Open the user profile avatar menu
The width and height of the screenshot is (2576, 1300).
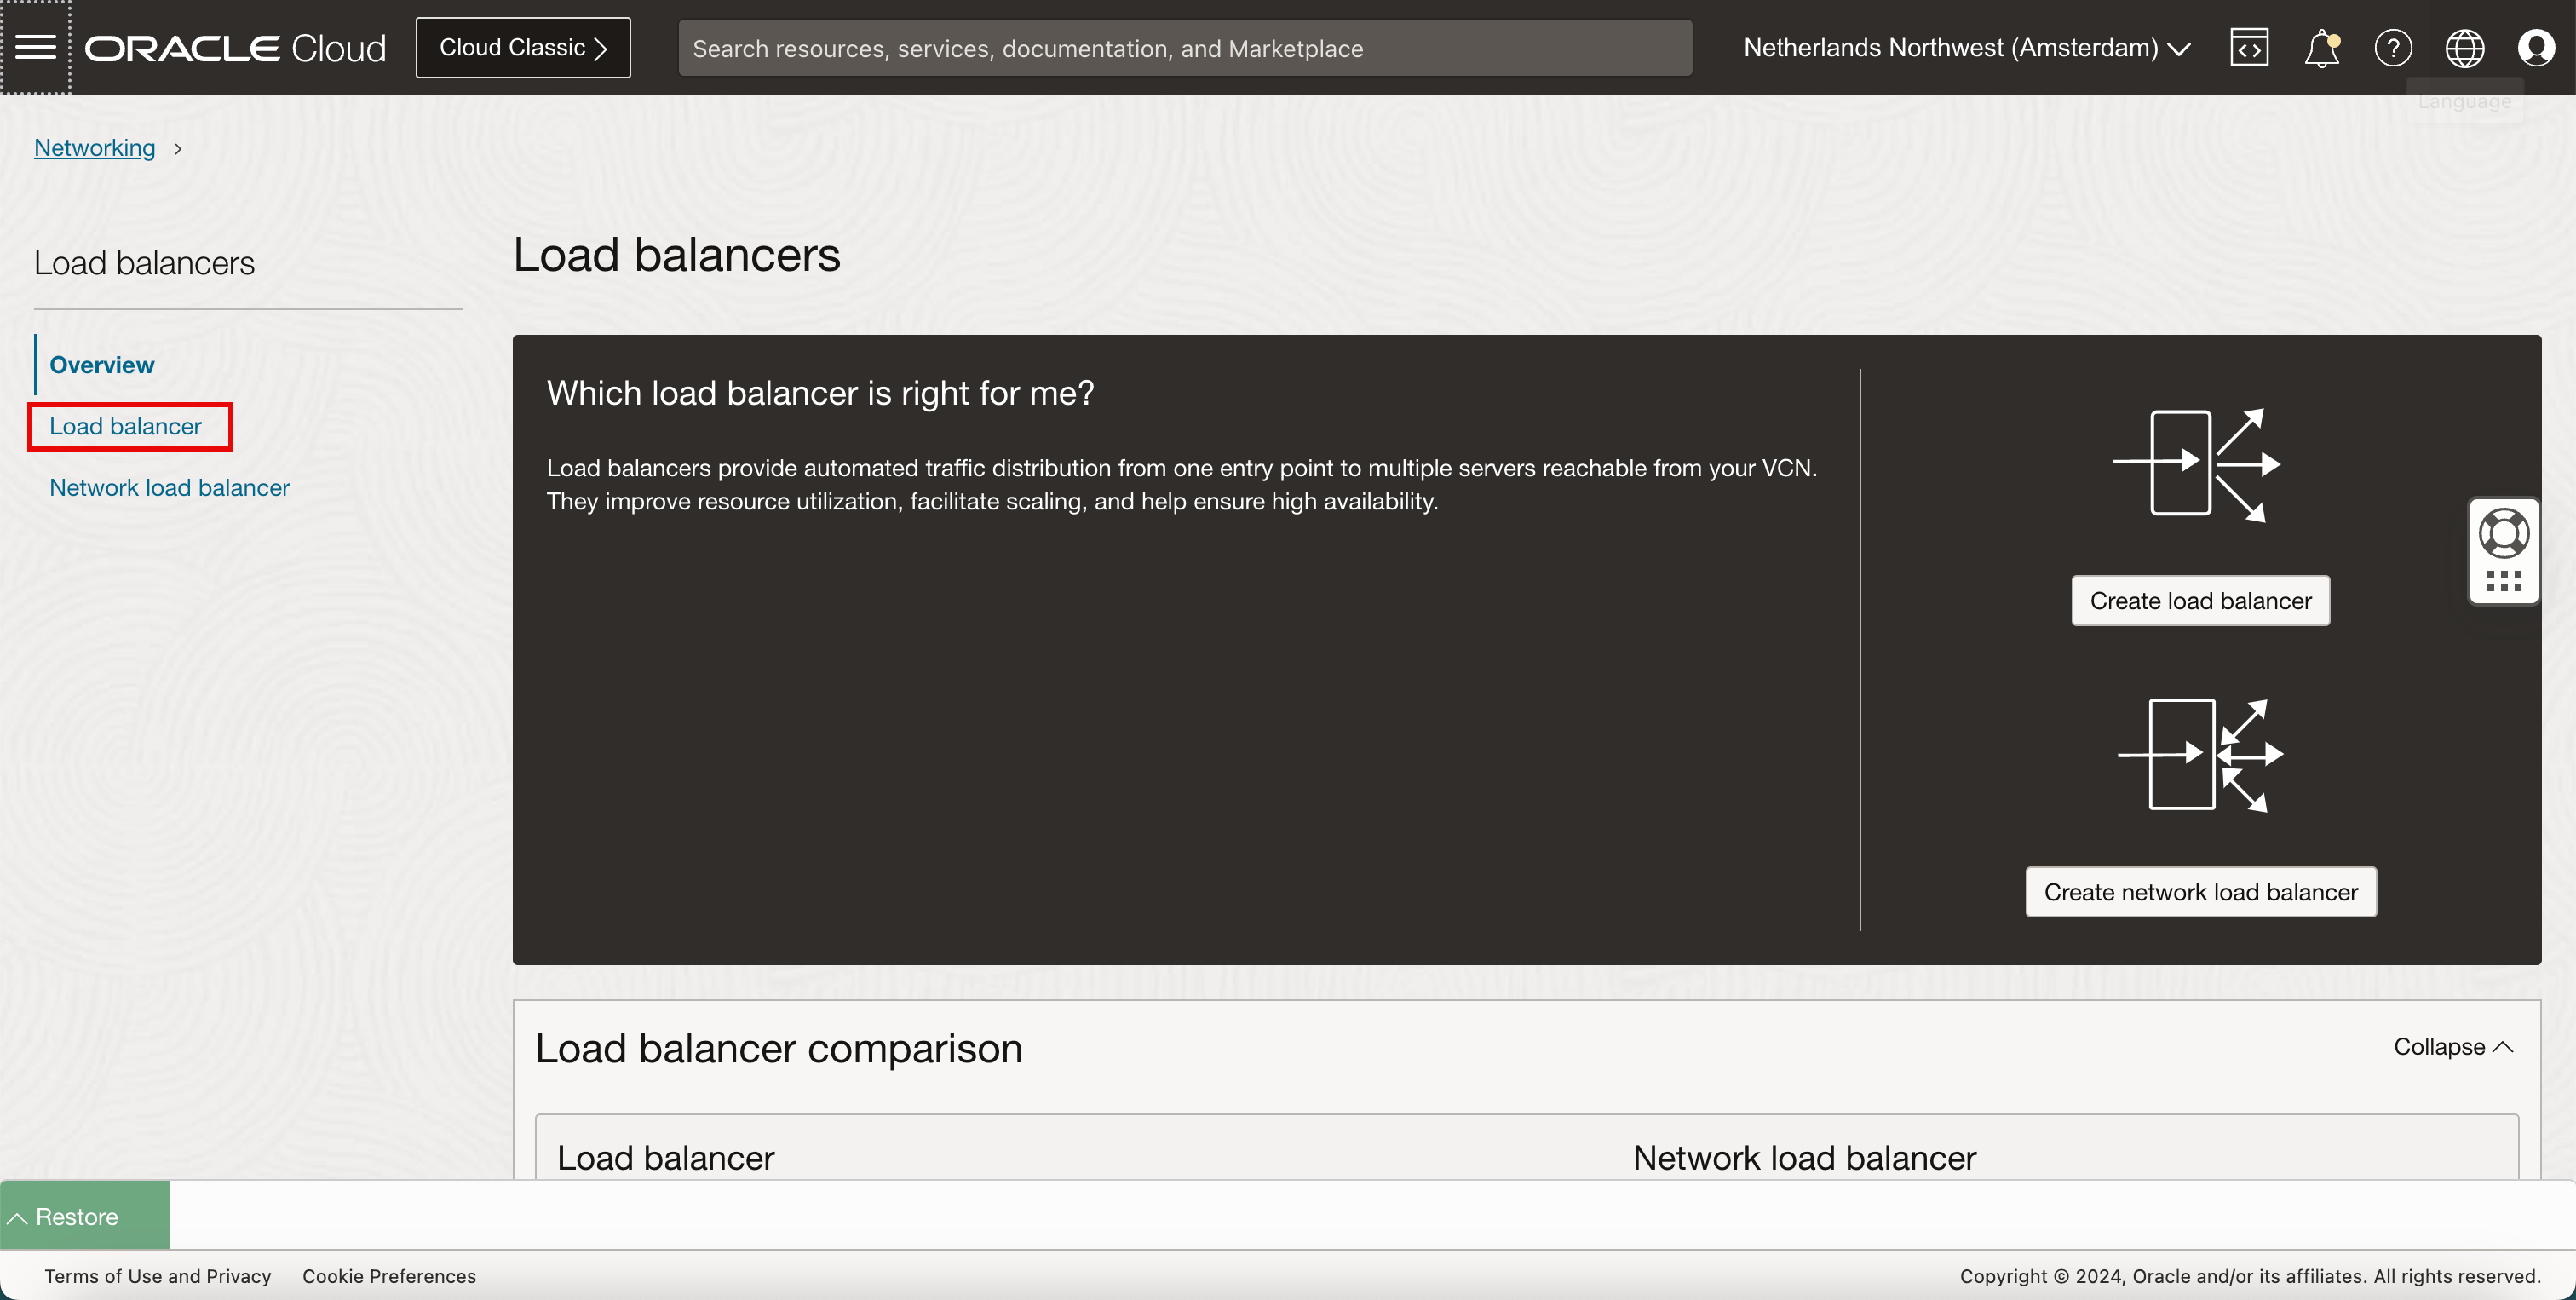coord(2536,47)
